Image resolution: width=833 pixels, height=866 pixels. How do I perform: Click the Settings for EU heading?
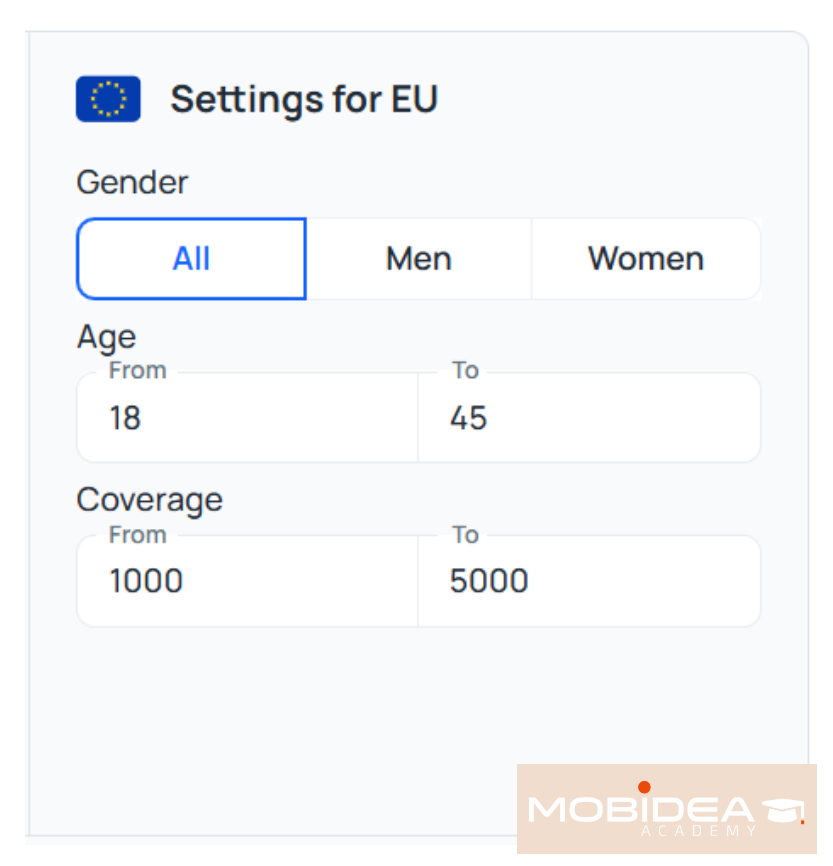click(304, 98)
